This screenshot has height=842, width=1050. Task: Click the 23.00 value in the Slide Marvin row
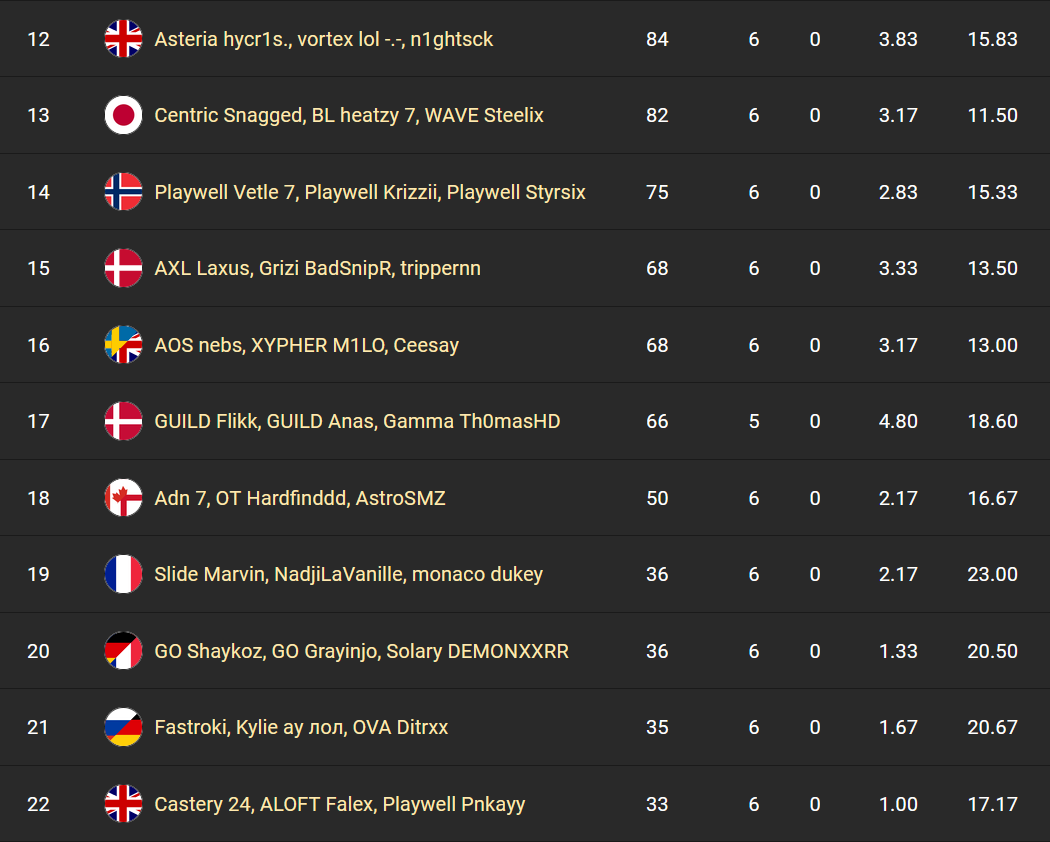(992, 574)
